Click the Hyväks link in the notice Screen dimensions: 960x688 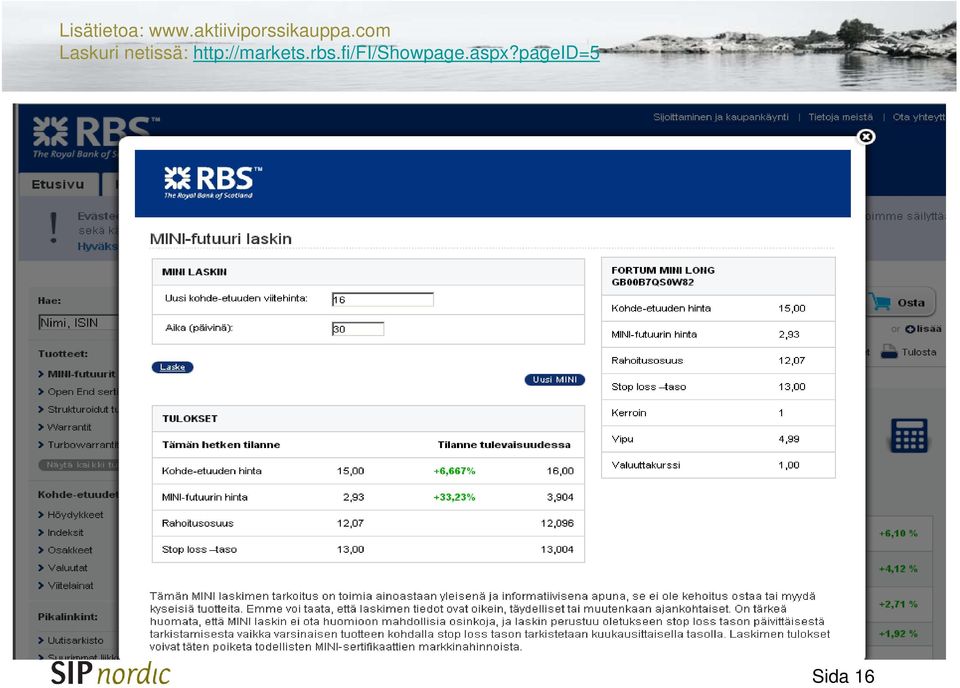tap(98, 246)
